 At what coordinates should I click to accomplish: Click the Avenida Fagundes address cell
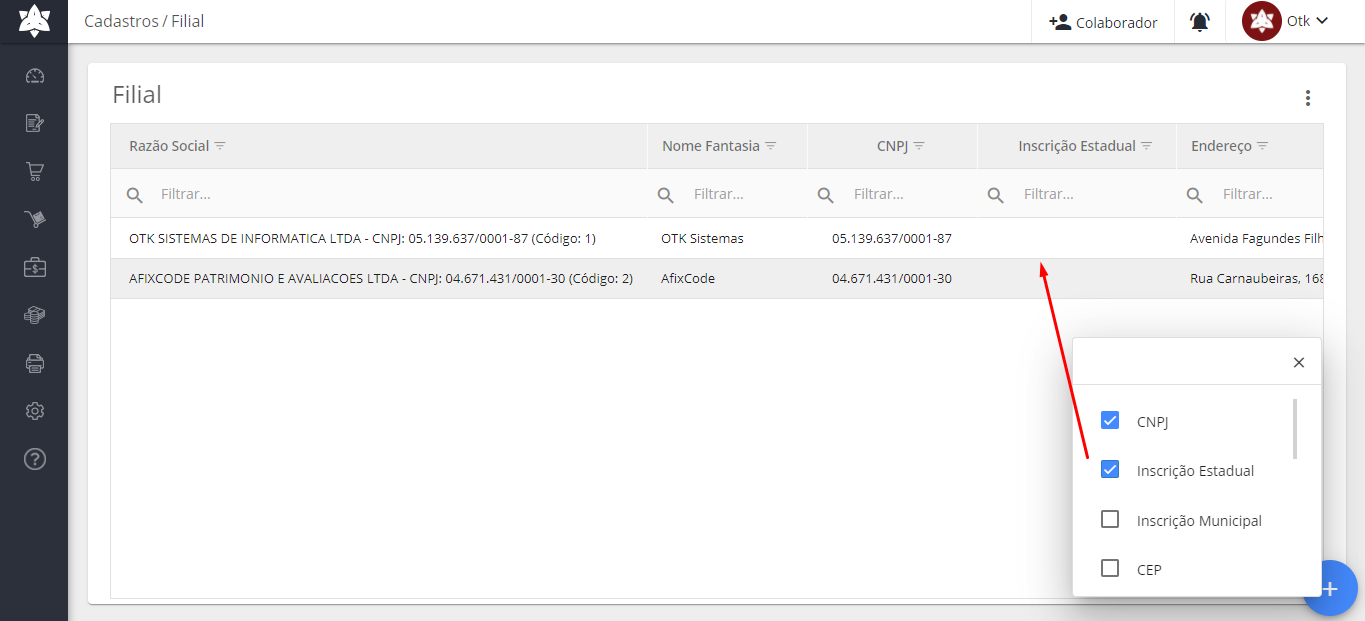coord(1256,239)
